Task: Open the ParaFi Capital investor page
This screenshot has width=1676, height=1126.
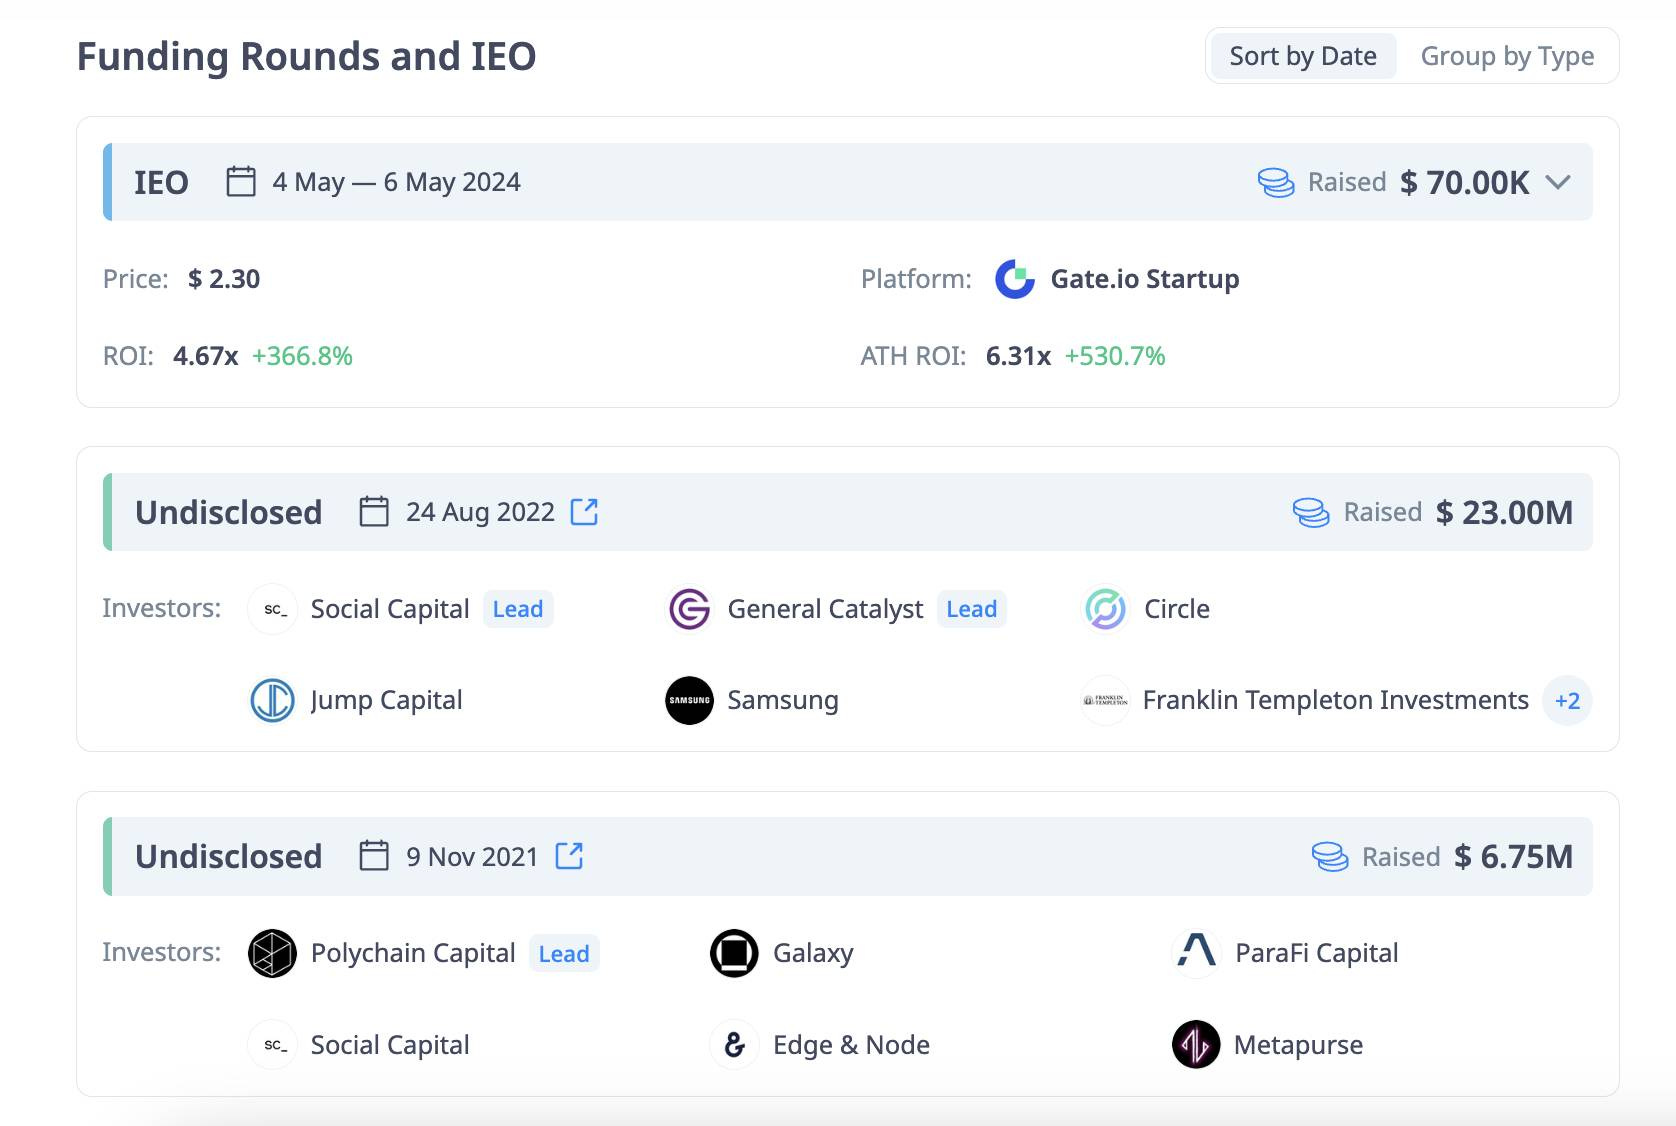Action: coord(1316,953)
